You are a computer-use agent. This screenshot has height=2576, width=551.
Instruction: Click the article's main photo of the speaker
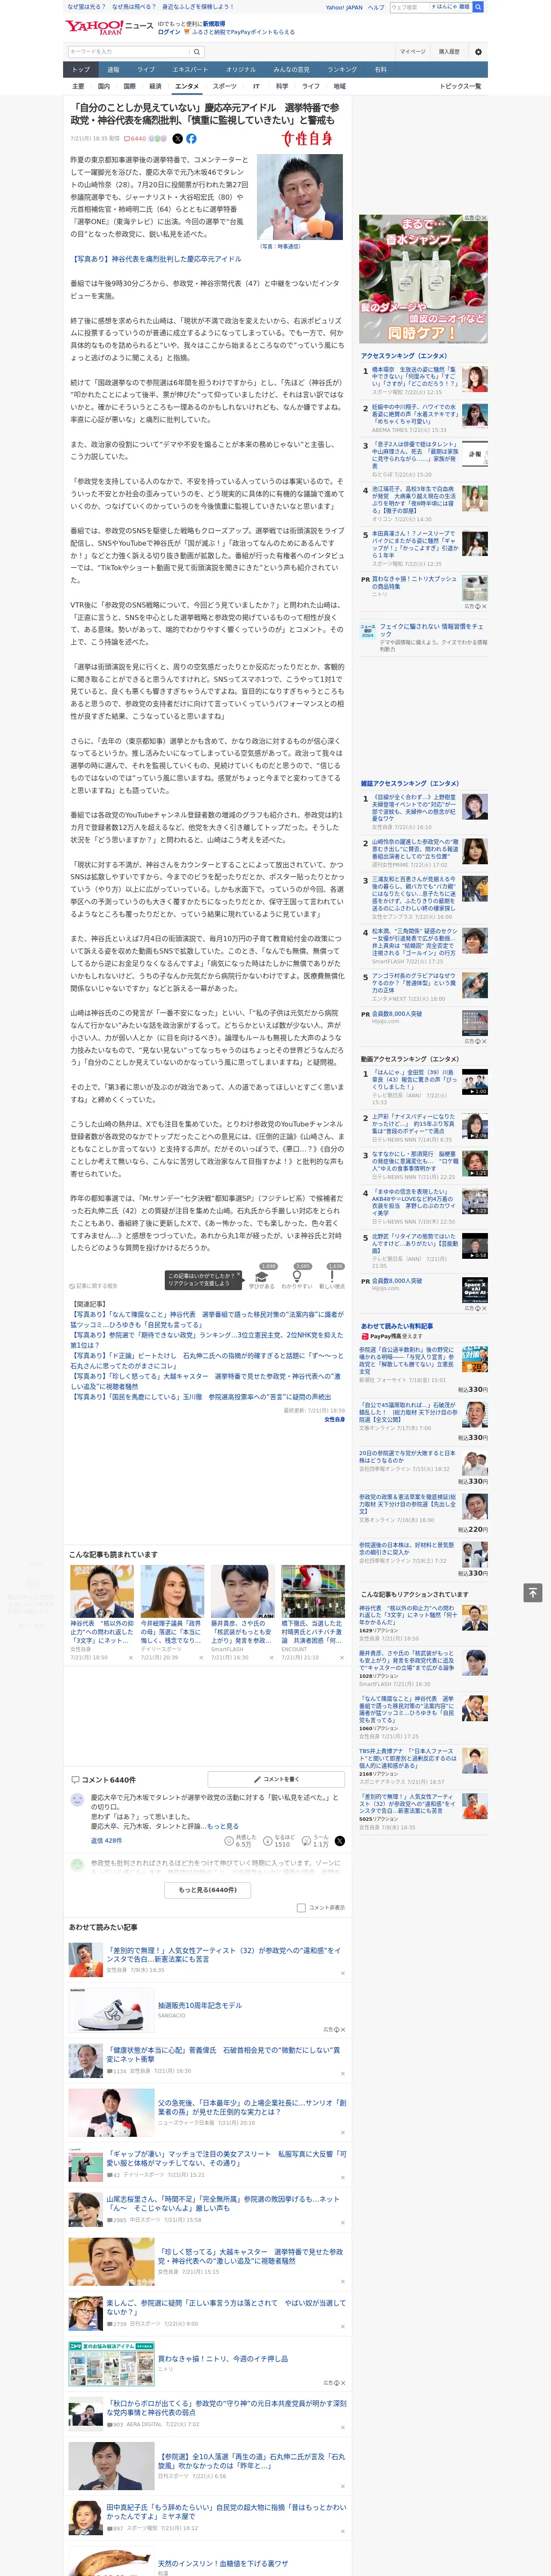pyautogui.click(x=299, y=197)
